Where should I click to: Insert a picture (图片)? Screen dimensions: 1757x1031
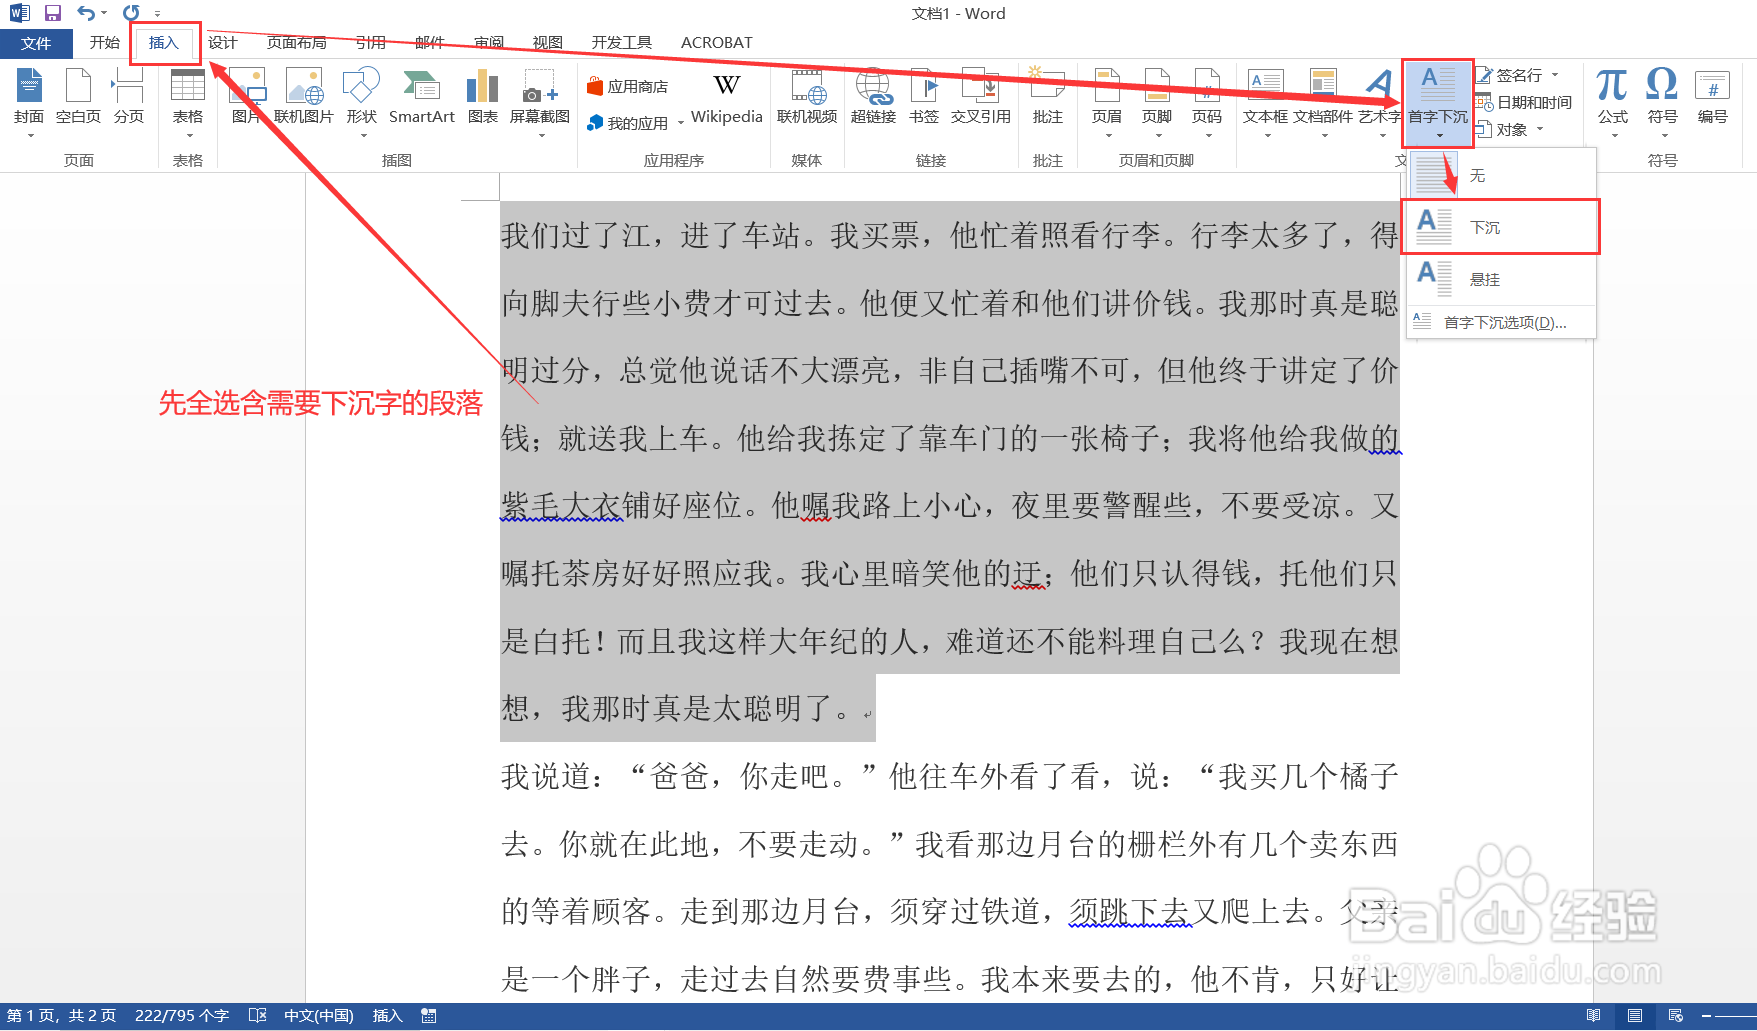point(246,98)
